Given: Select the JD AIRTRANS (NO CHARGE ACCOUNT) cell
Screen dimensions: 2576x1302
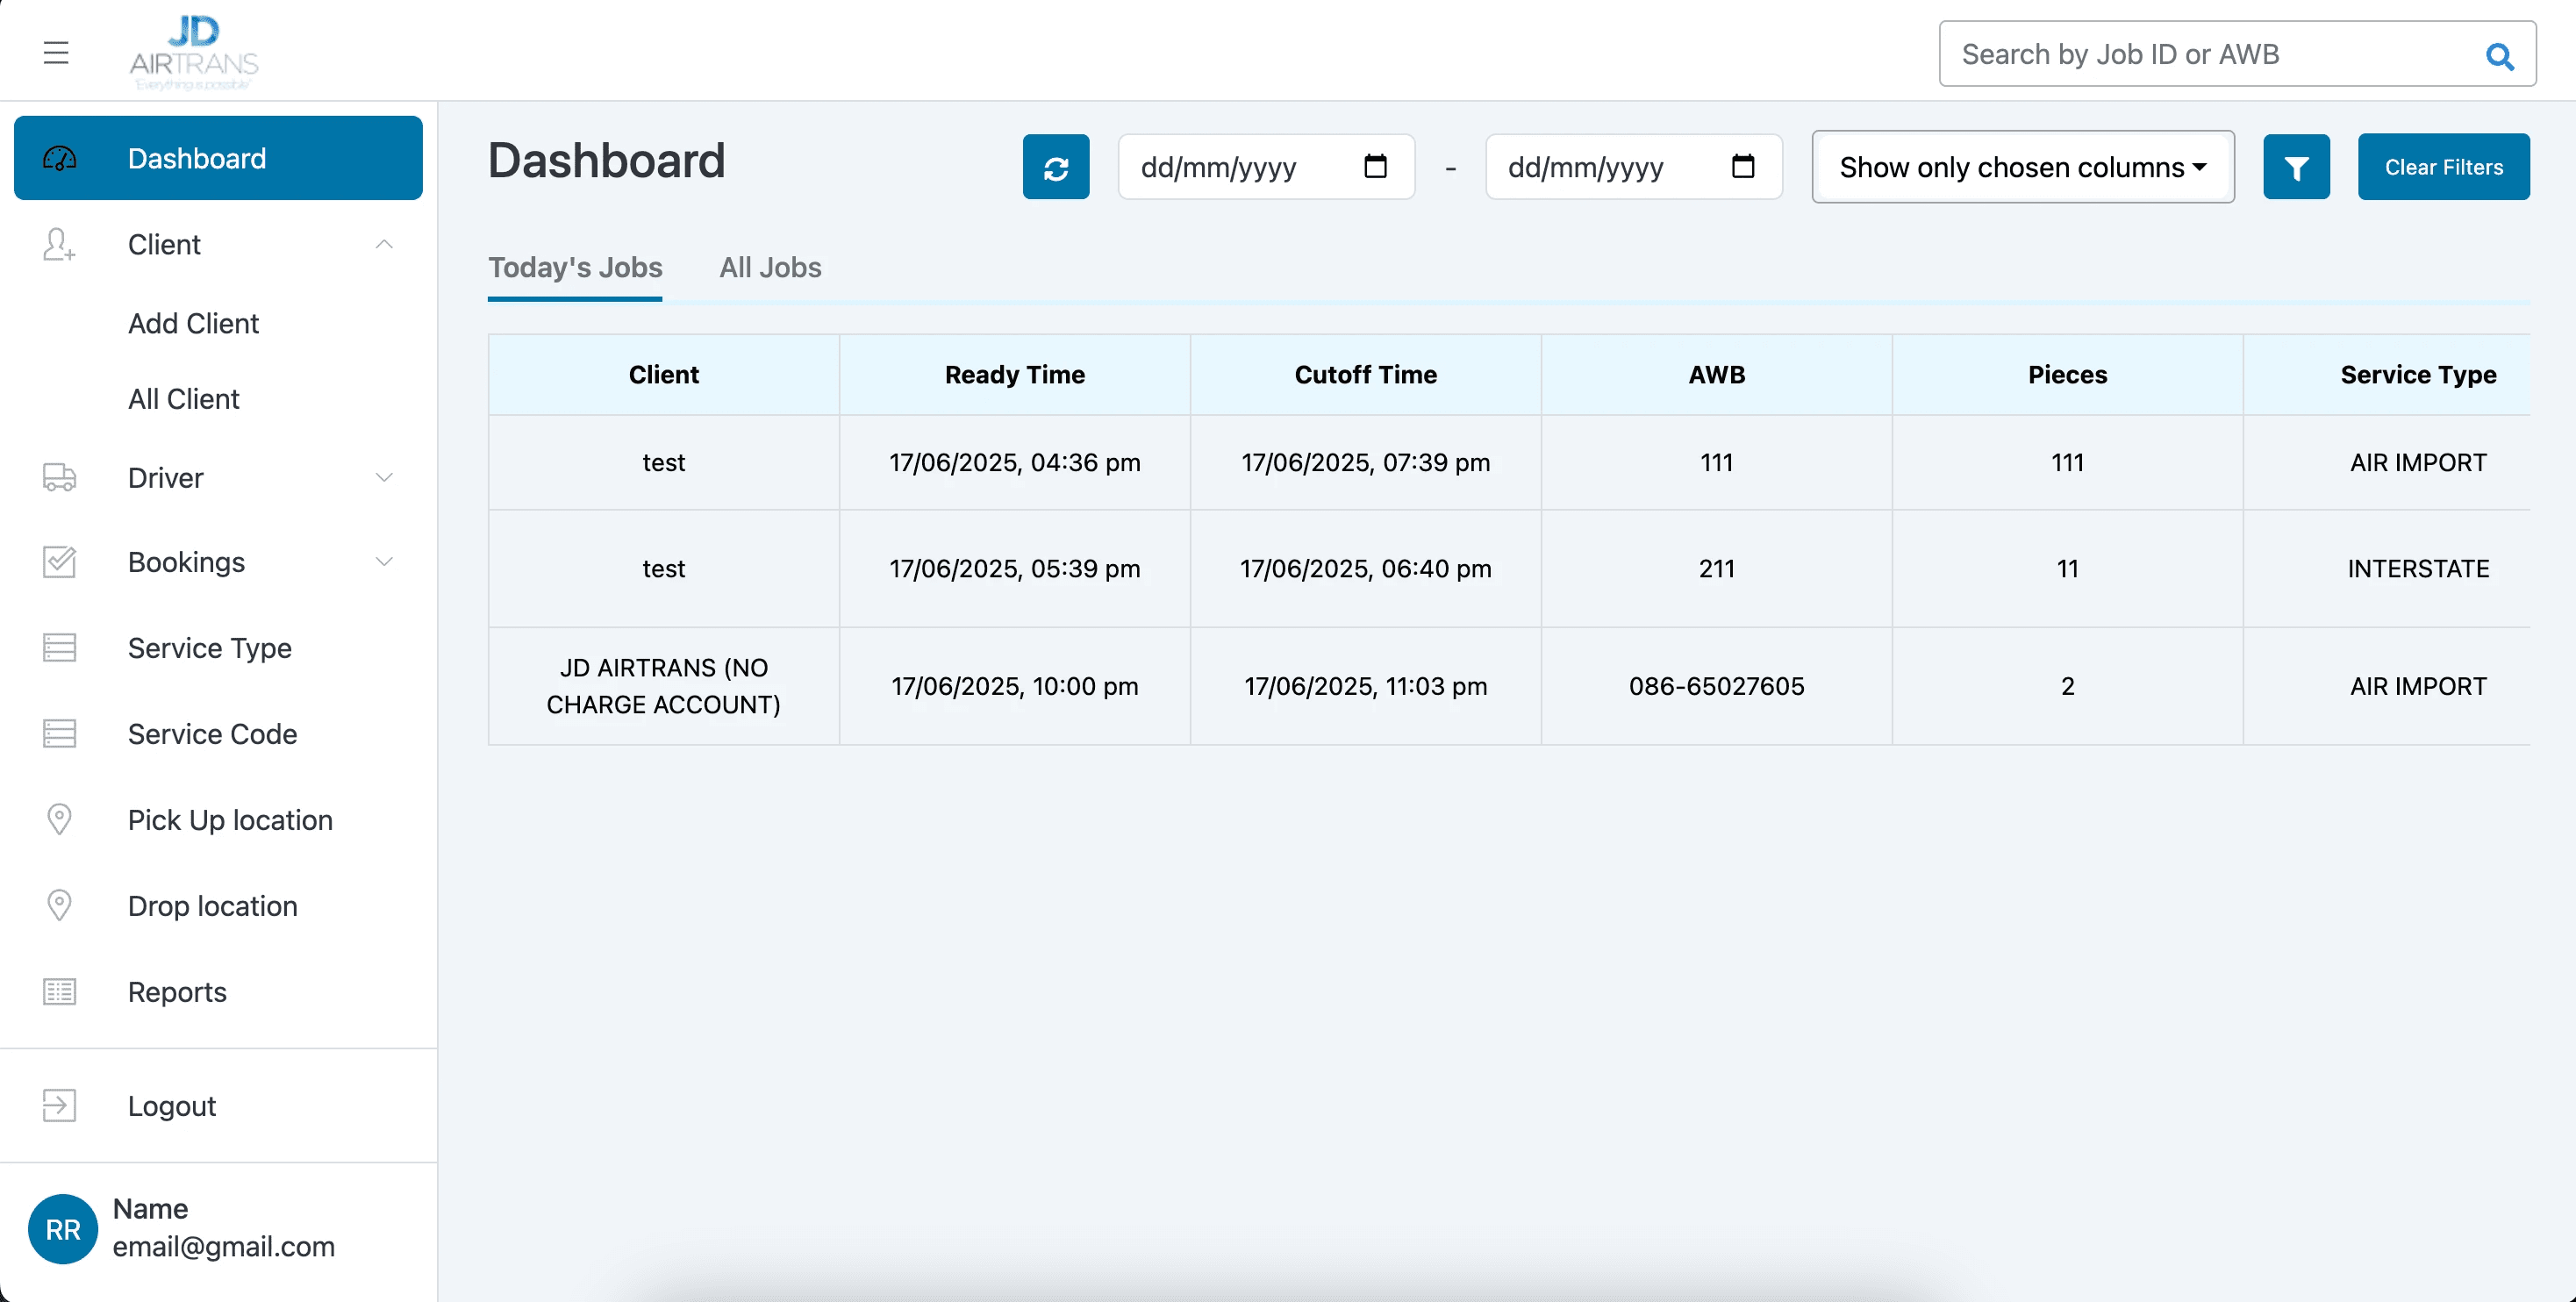Looking at the screenshot, I should point(663,686).
